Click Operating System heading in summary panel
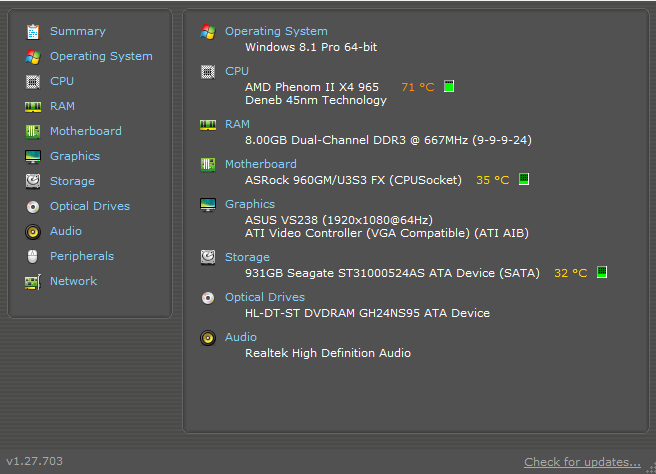The width and height of the screenshot is (656, 474). (x=276, y=31)
